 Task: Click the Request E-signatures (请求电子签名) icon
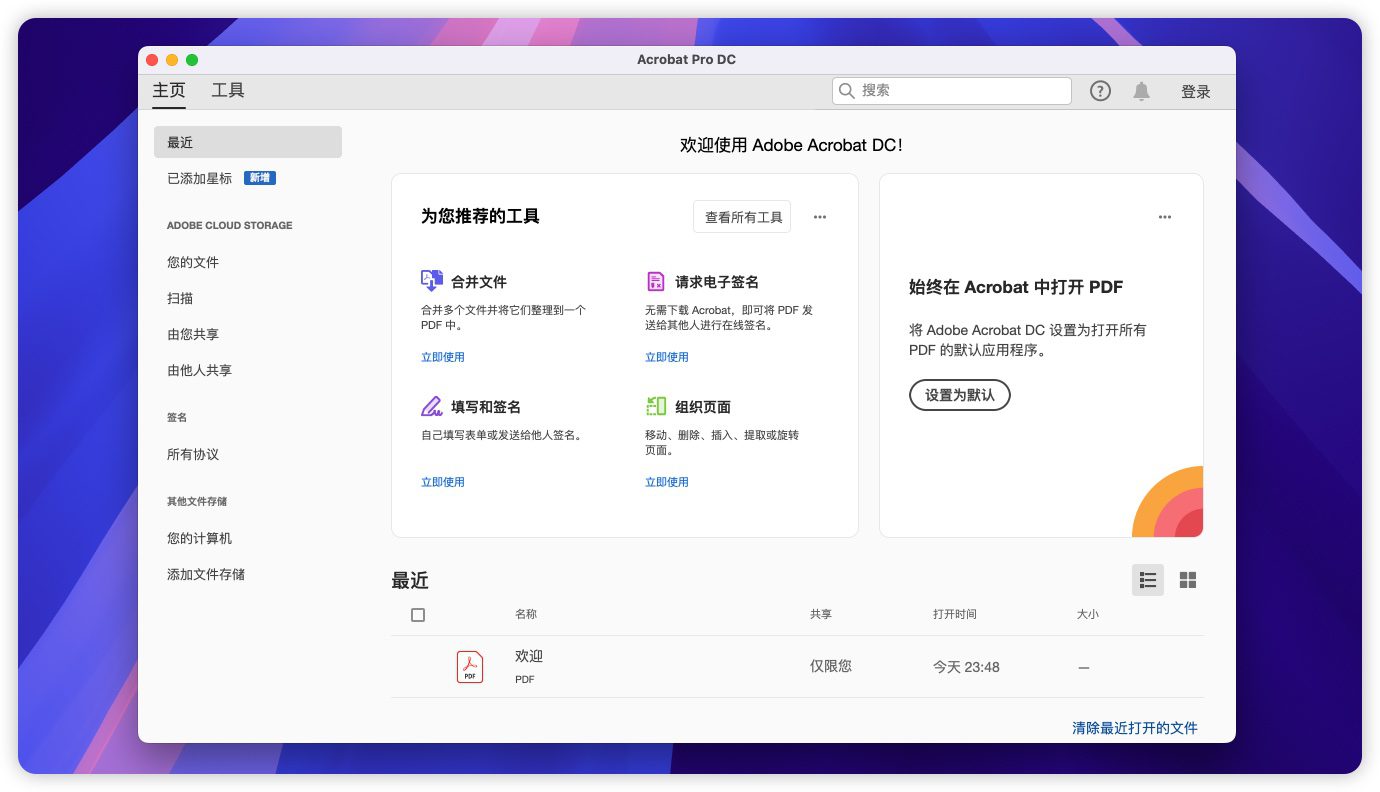point(656,281)
